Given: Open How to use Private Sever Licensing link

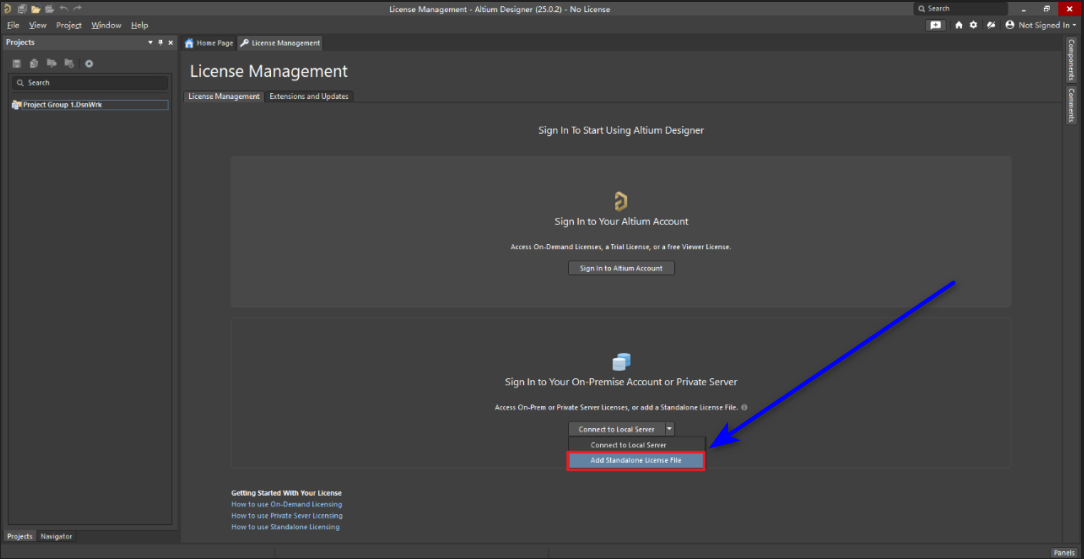Looking at the screenshot, I should pos(287,515).
